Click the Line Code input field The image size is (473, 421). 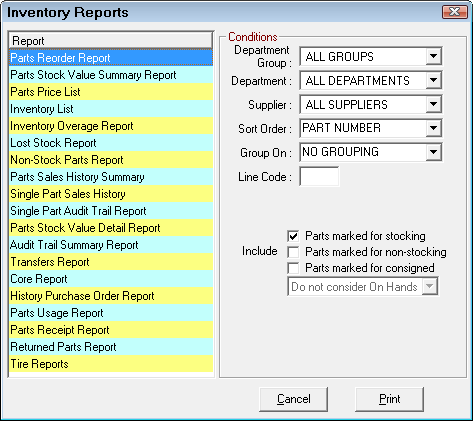click(x=319, y=176)
